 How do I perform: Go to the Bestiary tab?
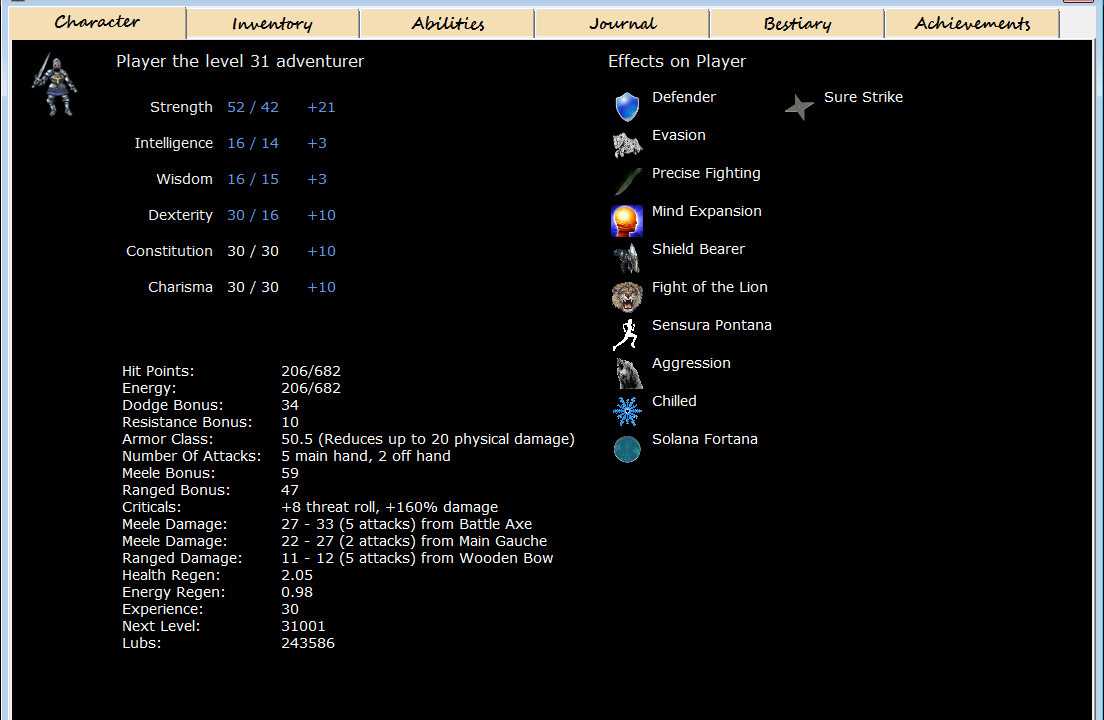797,24
